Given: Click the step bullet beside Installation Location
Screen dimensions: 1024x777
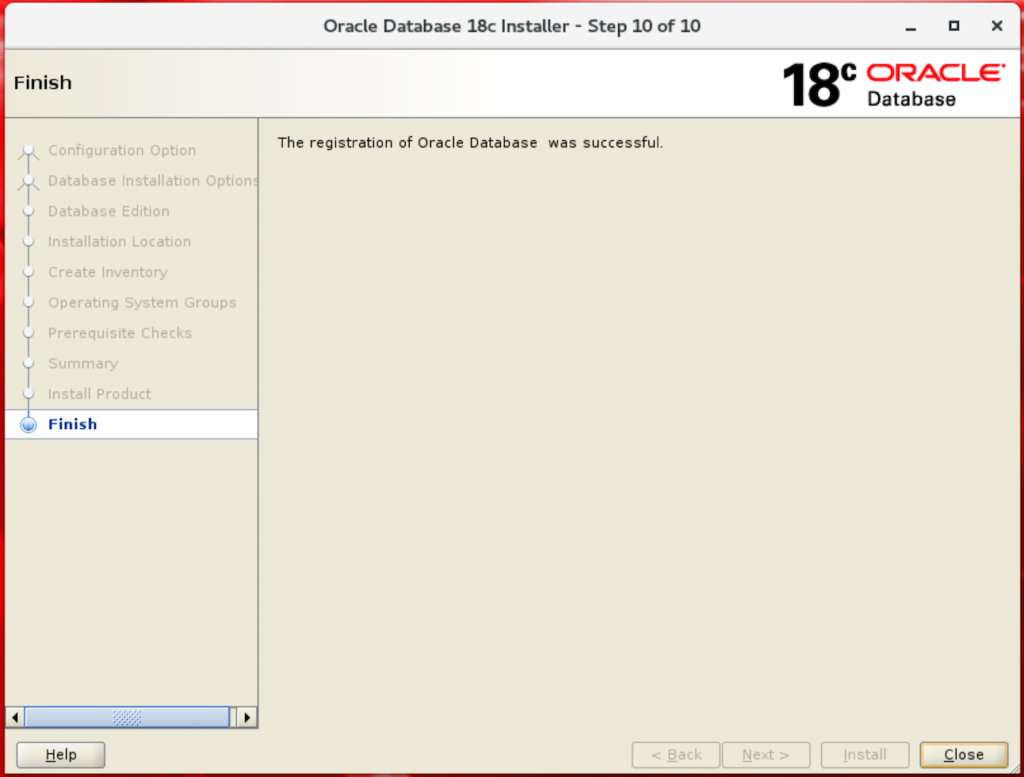Looking at the screenshot, I should click(x=28, y=242).
